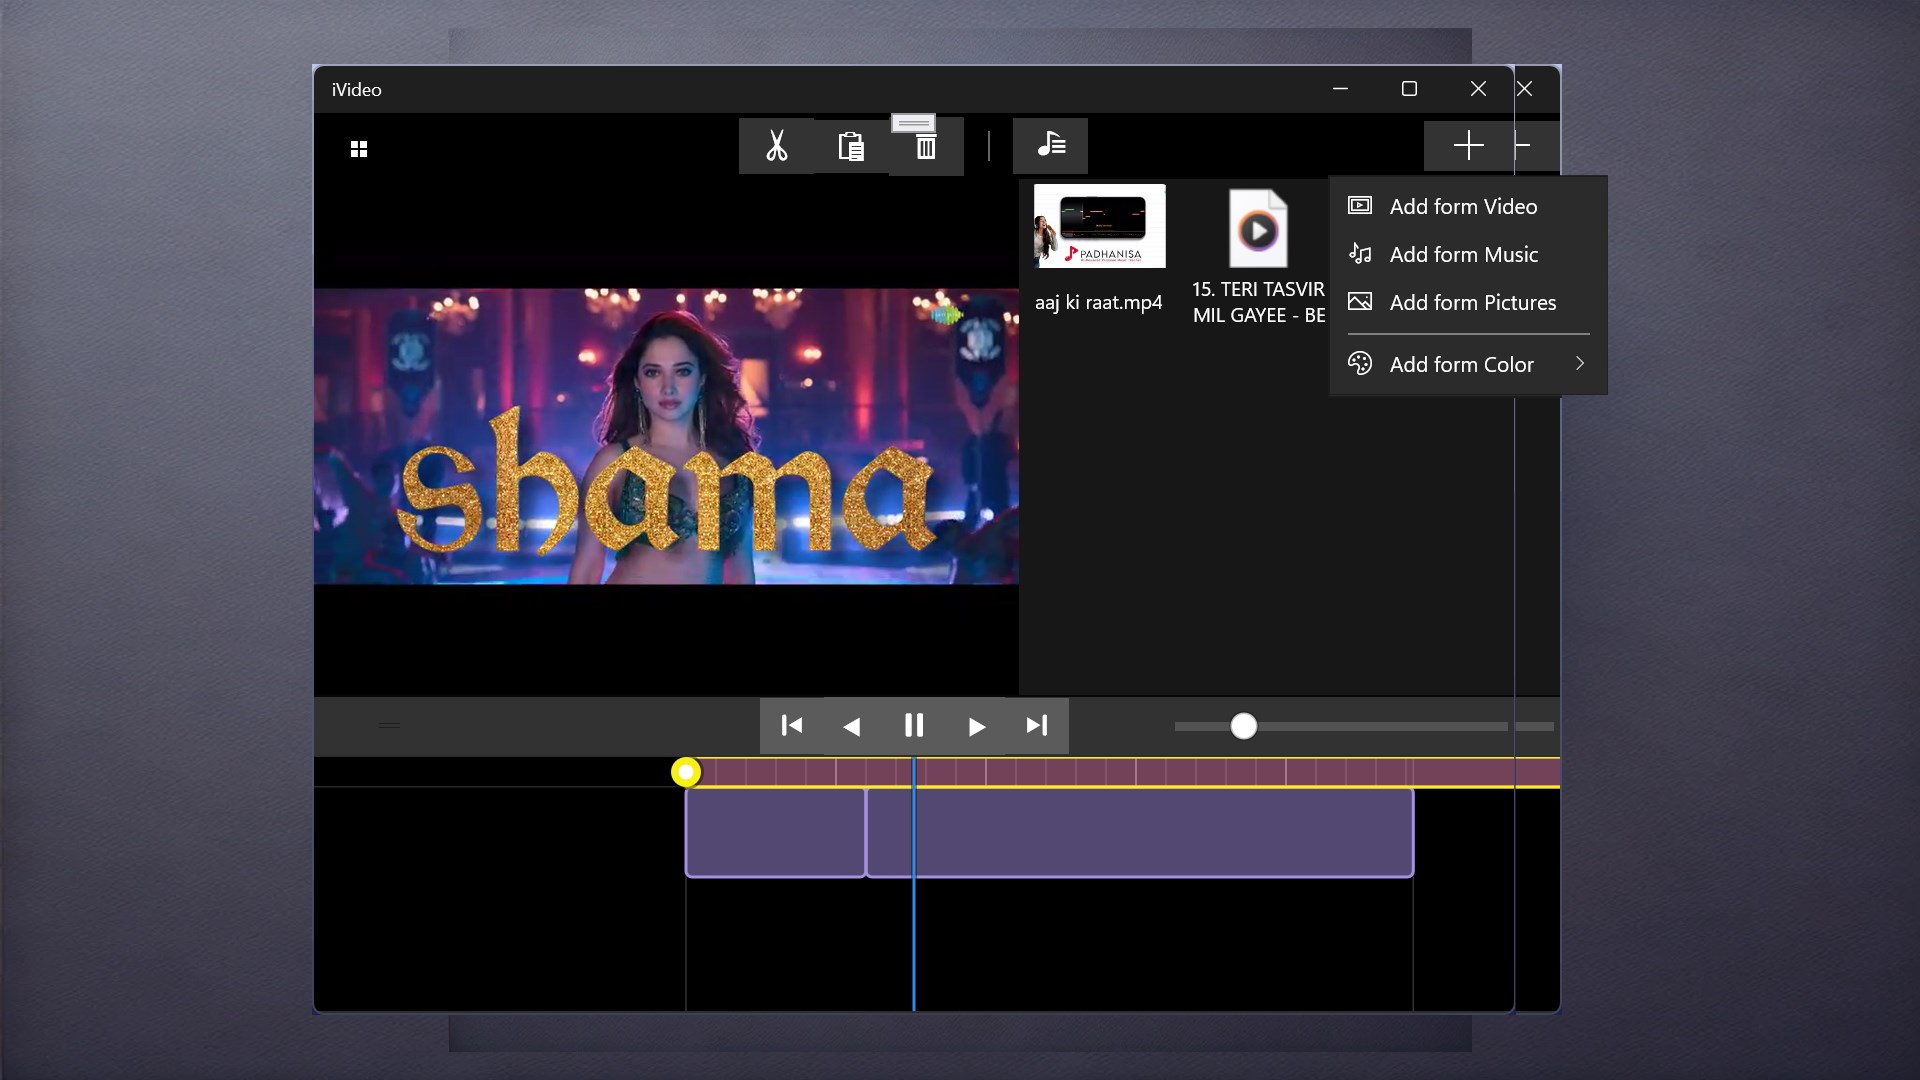Click the trash delete icon
The height and width of the screenshot is (1080, 1920).
(x=926, y=148)
